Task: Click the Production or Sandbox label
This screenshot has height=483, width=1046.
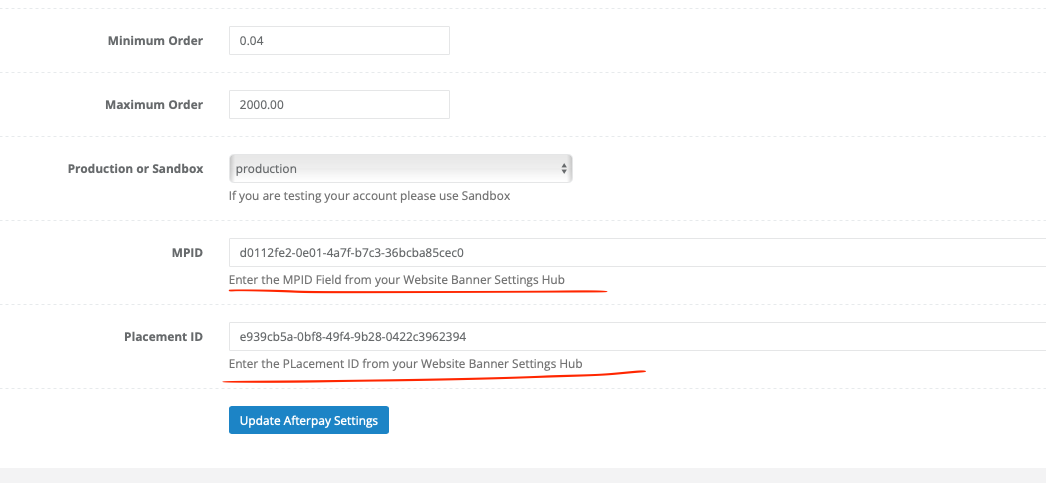Action: 135,169
